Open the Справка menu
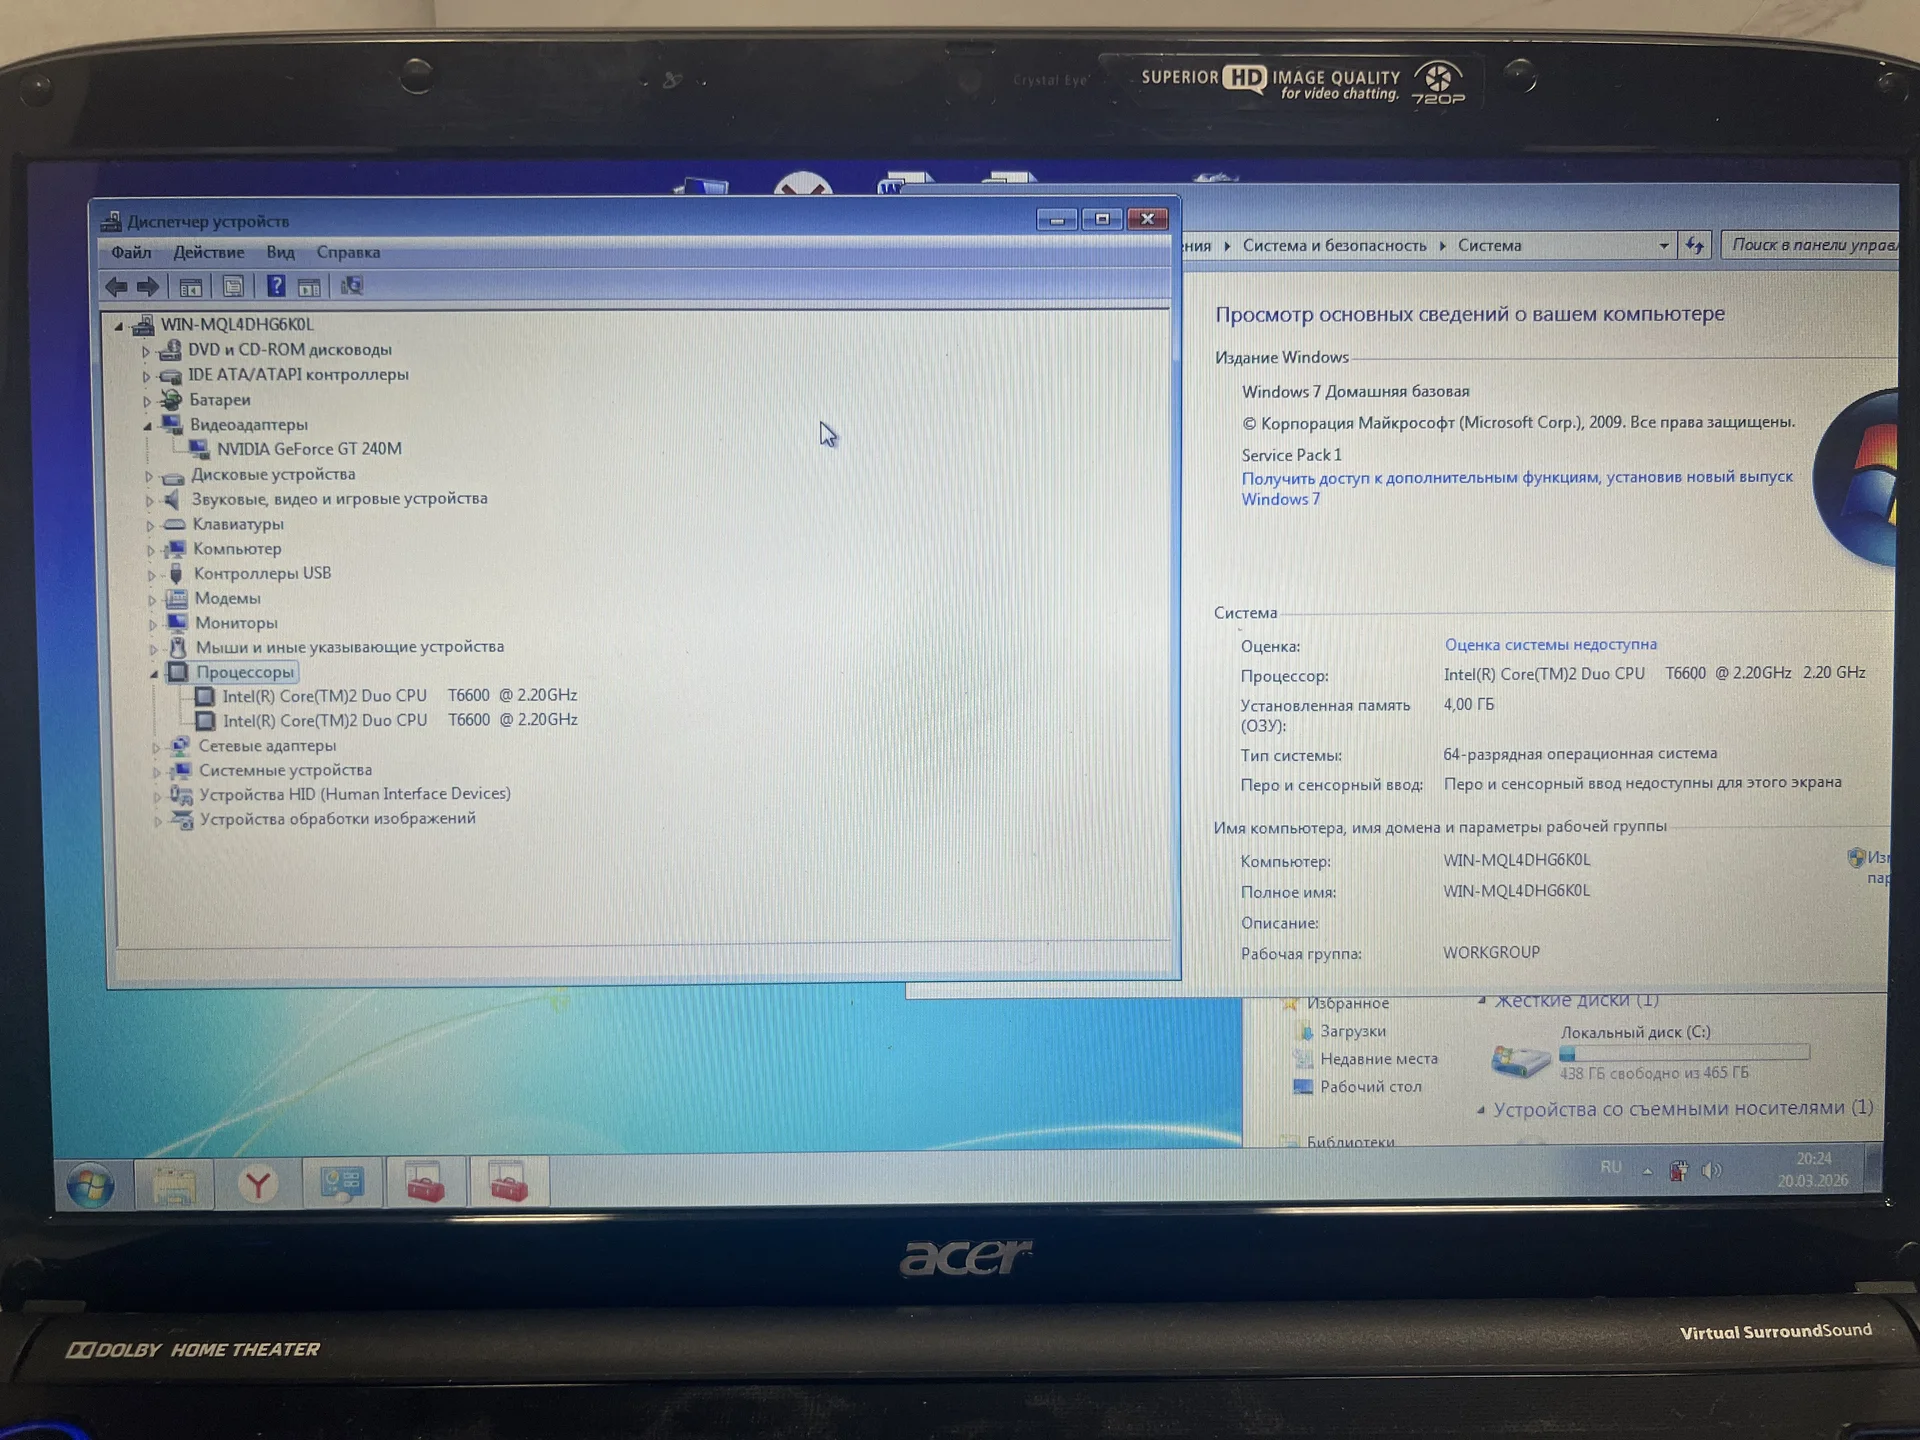 coord(348,253)
